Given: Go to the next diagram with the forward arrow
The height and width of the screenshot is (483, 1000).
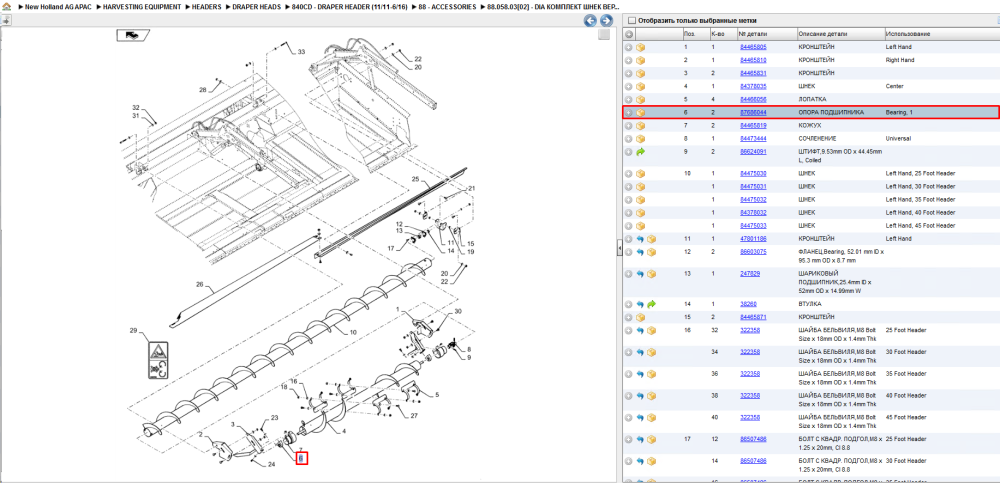Looking at the screenshot, I should coord(606,20).
